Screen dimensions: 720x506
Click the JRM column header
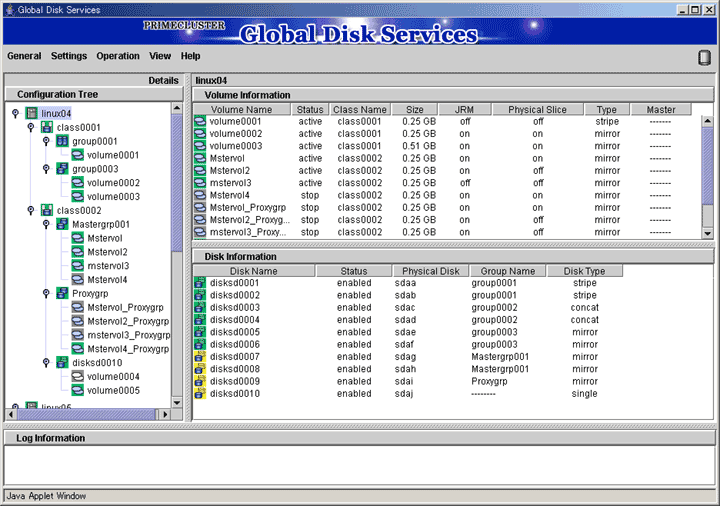[464, 109]
